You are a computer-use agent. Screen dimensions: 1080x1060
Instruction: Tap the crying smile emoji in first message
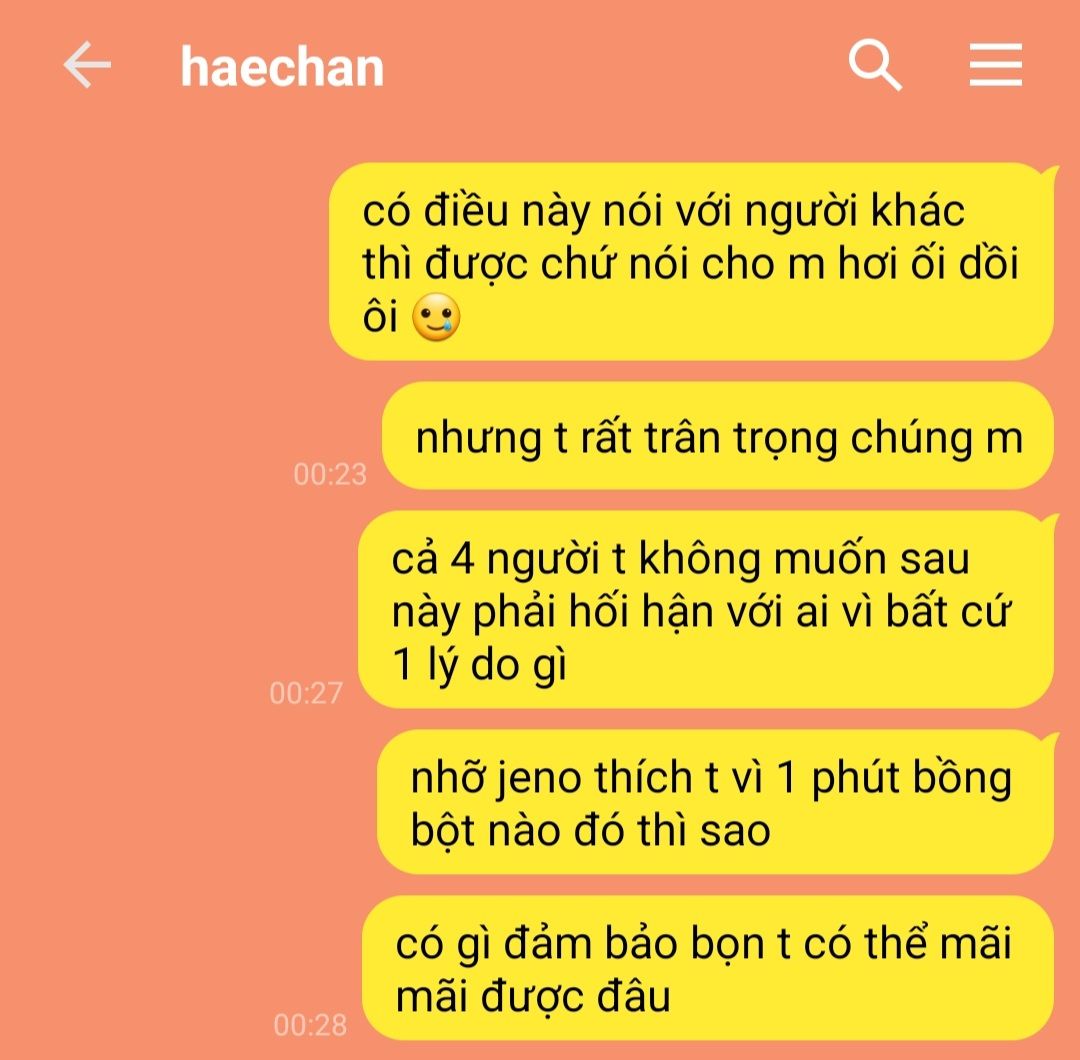pos(436,318)
